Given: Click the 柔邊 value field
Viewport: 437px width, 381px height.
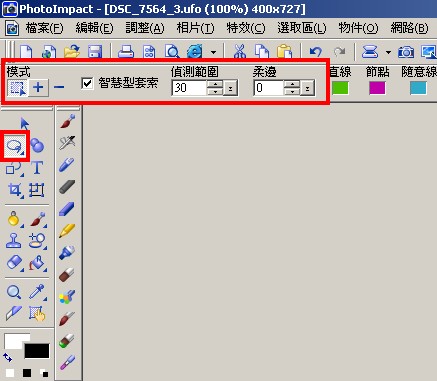Looking at the screenshot, I should (x=269, y=88).
